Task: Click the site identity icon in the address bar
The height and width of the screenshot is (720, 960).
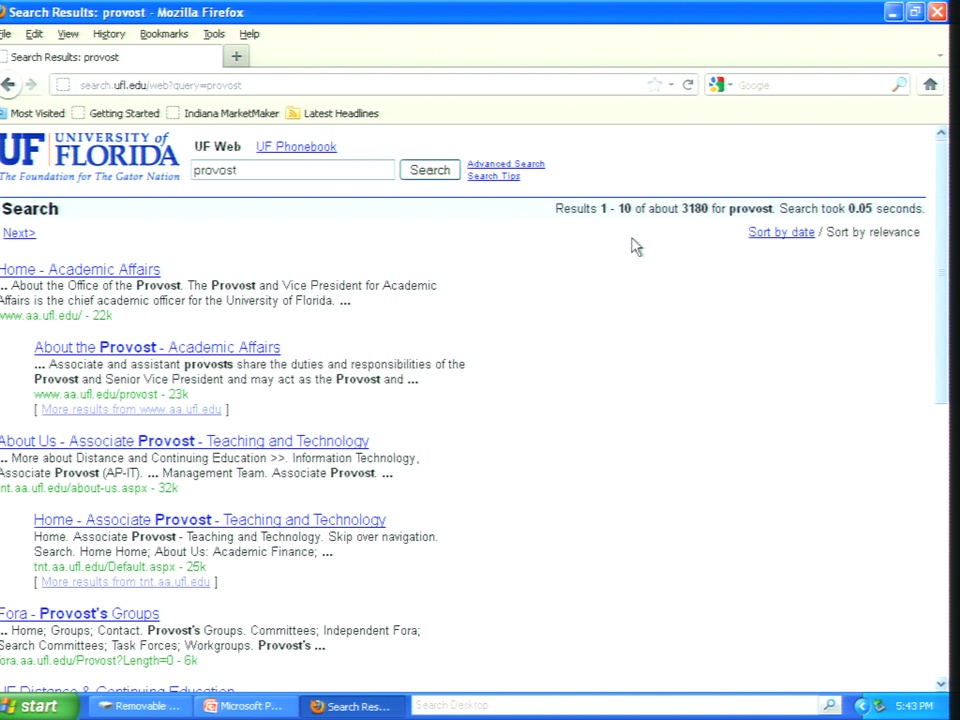Action: click(63, 85)
